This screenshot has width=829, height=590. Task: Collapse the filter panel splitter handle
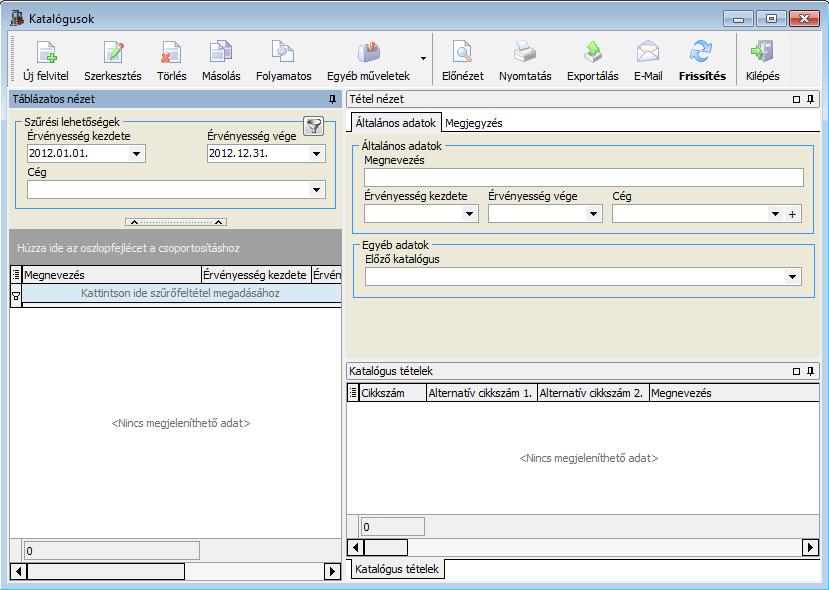pos(176,222)
